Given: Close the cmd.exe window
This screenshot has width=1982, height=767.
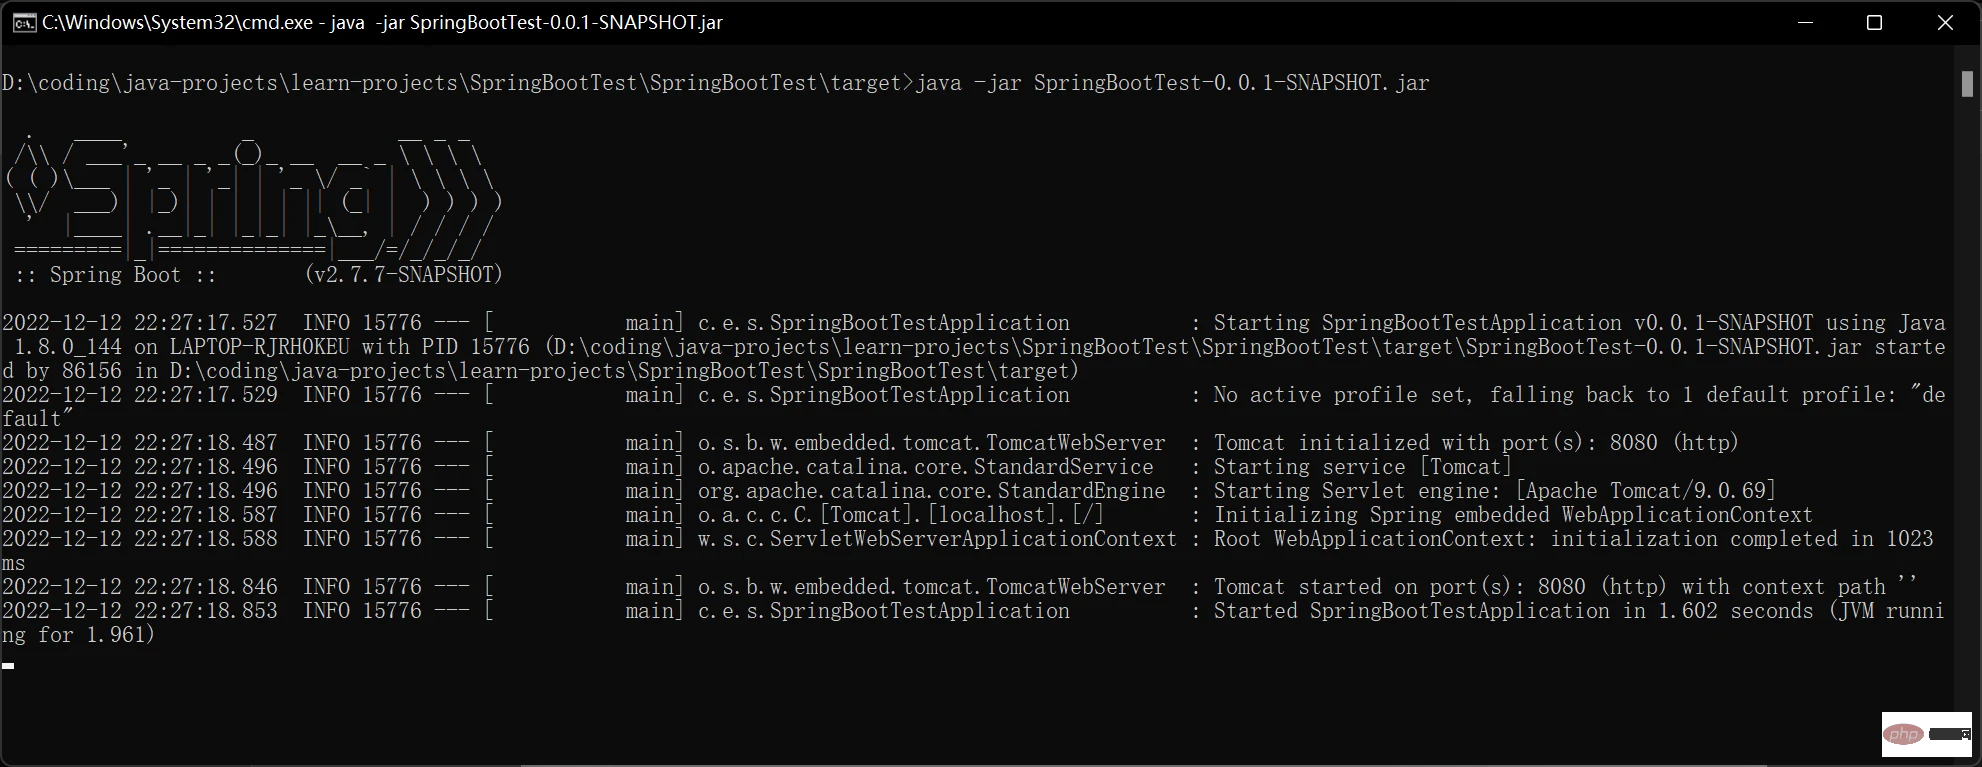Looking at the screenshot, I should [1945, 23].
